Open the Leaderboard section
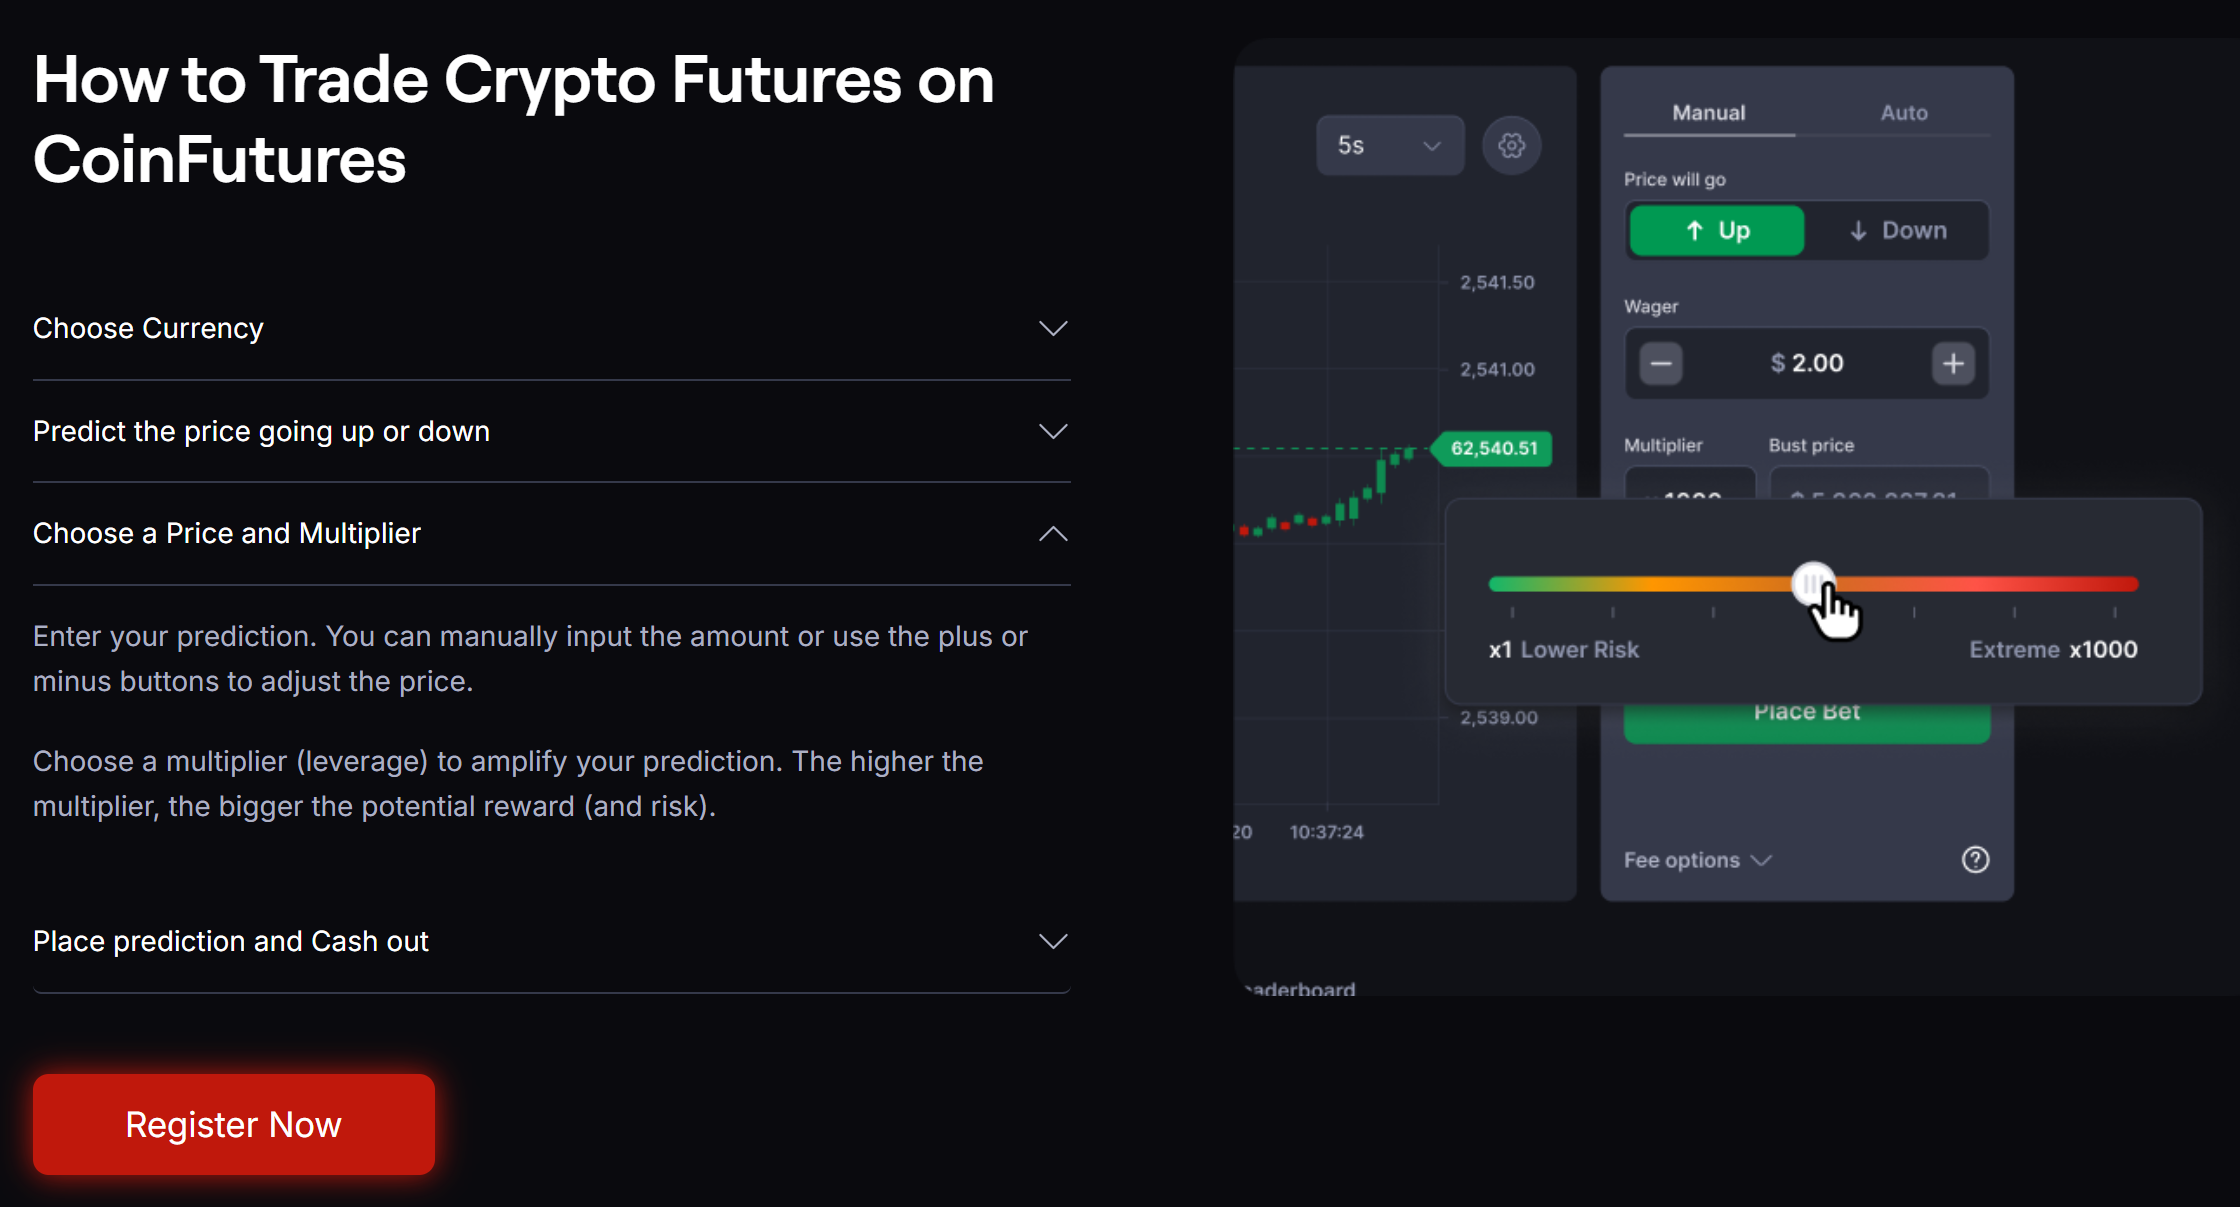The image size is (2240, 1207). tap(1300, 988)
